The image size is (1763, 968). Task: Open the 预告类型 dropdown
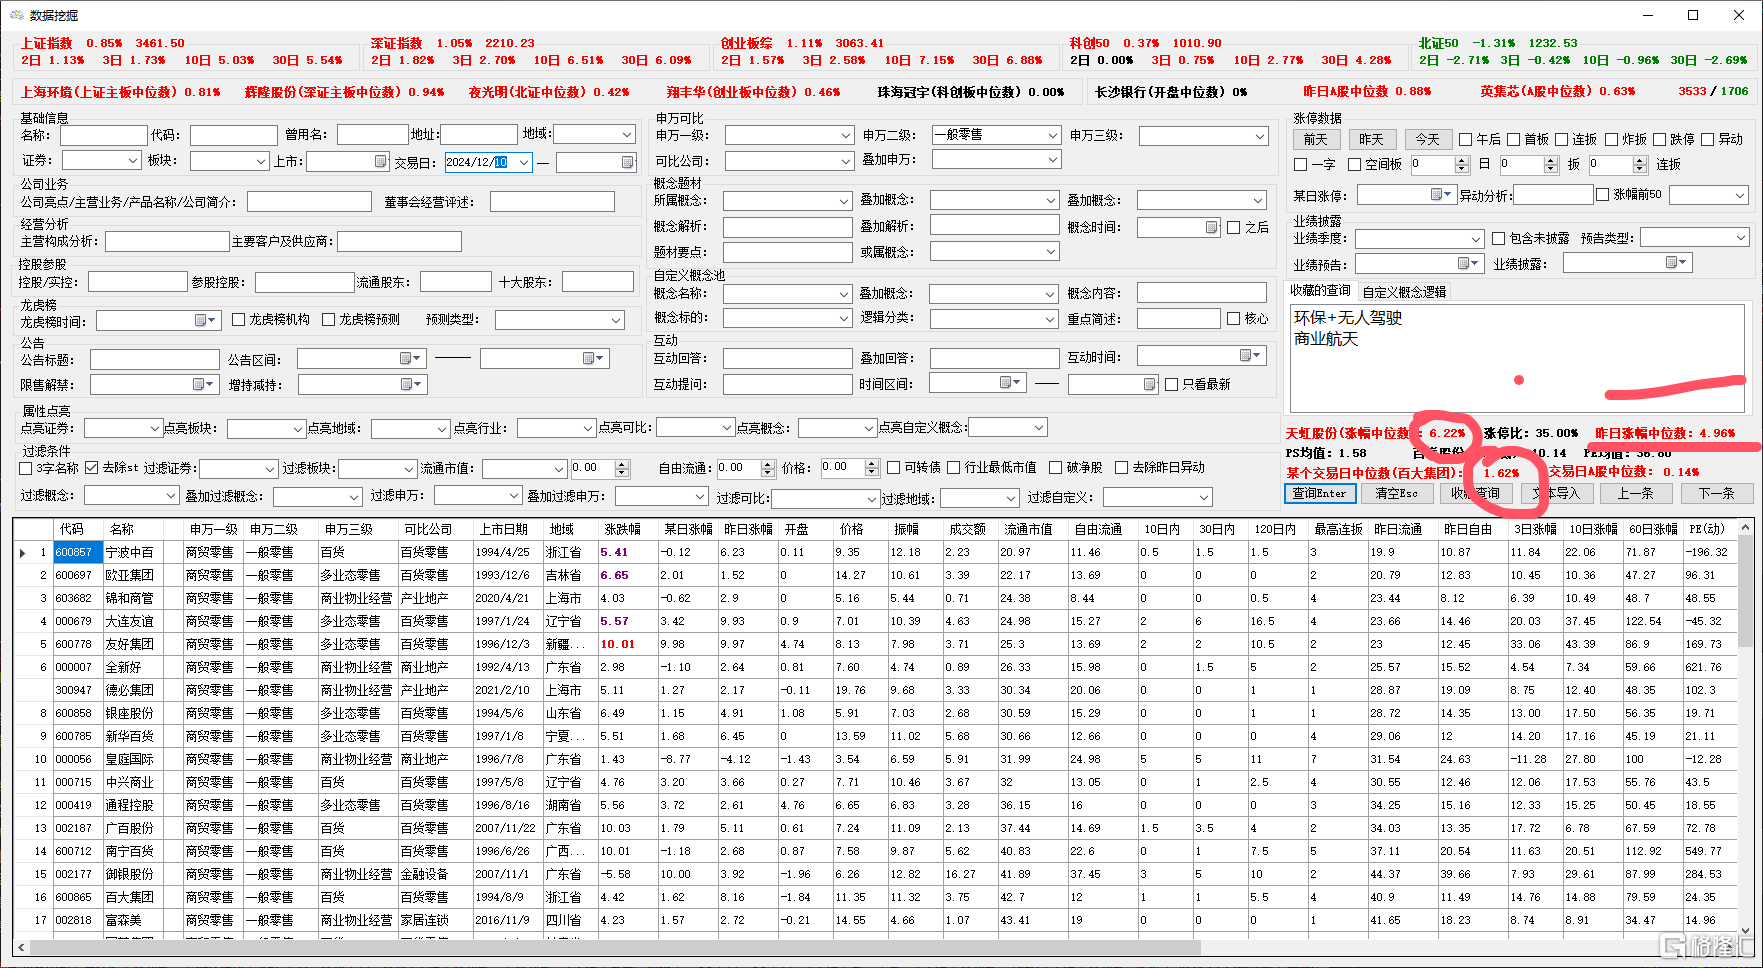pos(1741,238)
